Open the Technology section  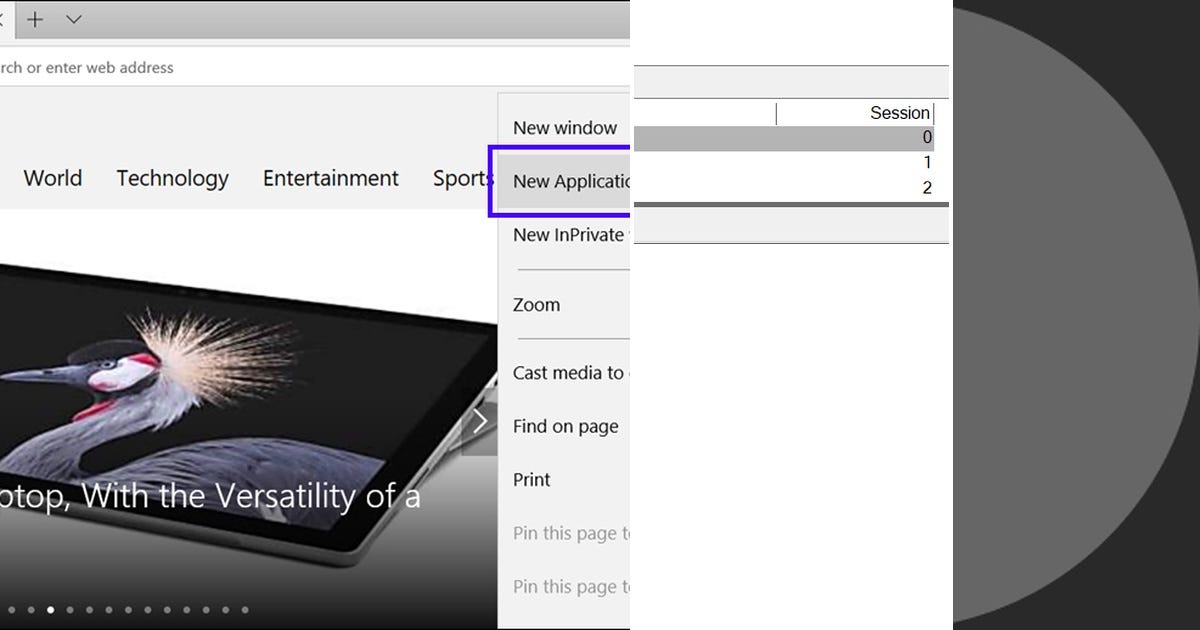coord(172,178)
